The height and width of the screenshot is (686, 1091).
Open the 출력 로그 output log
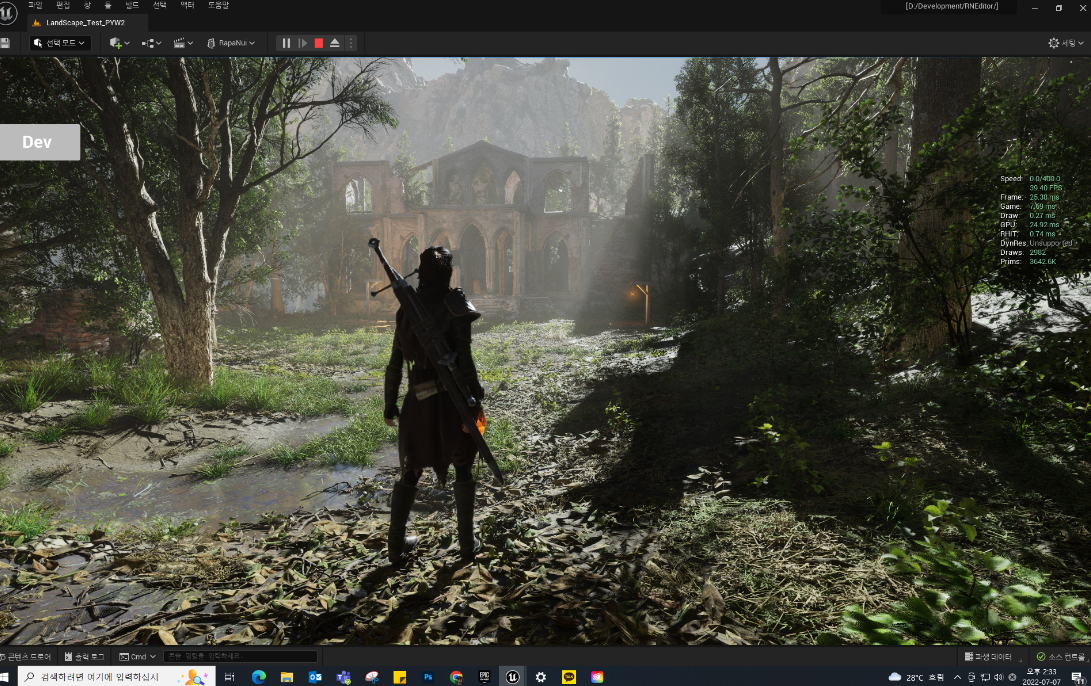[84, 657]
